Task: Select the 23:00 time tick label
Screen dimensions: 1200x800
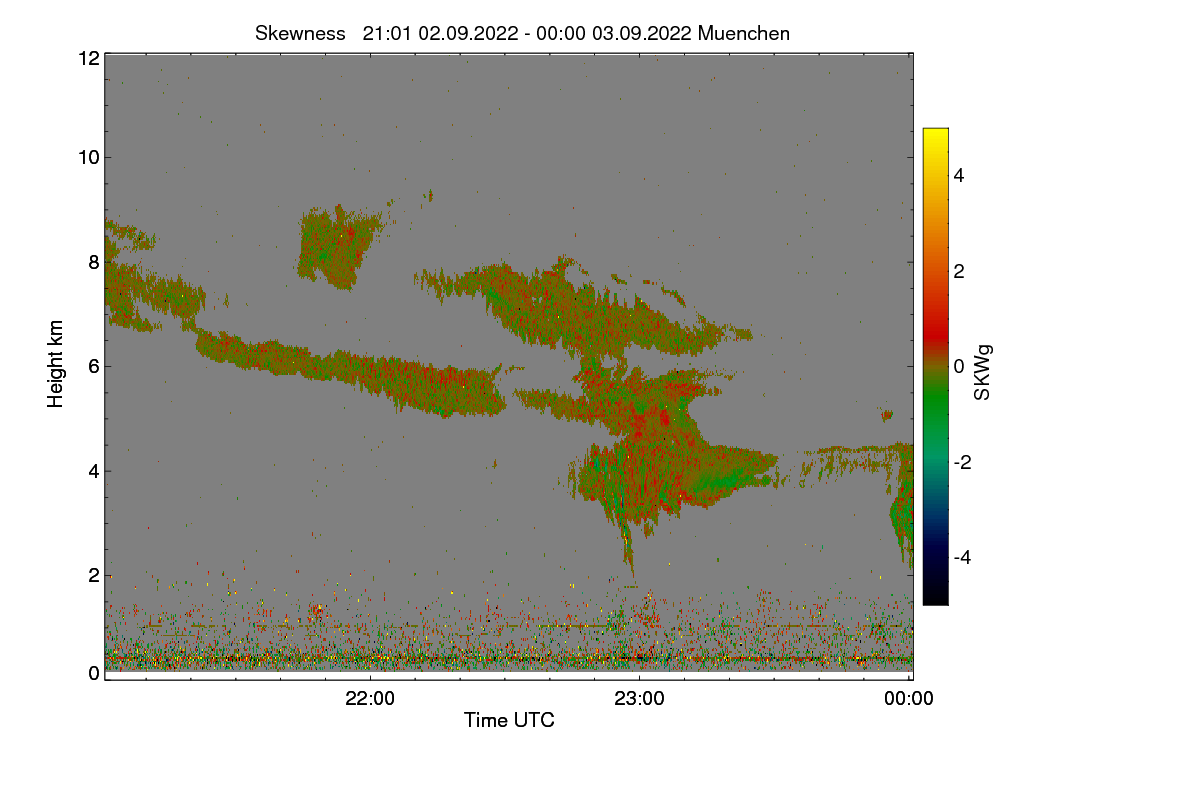Action: tap(640, 699)
